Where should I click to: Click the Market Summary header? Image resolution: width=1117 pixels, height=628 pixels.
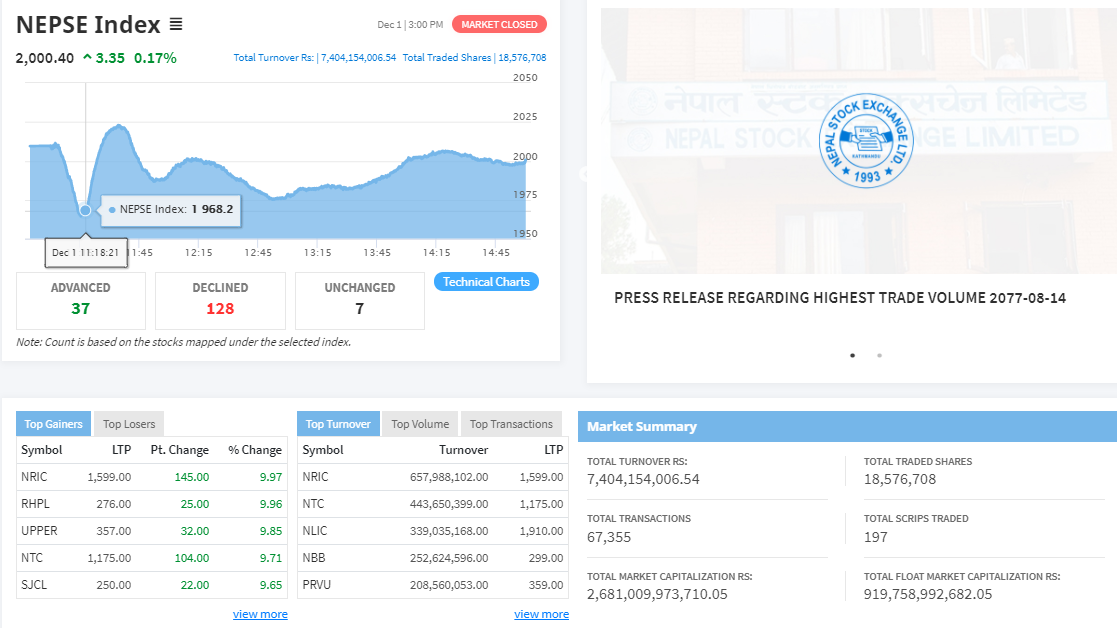coord(847,426)
